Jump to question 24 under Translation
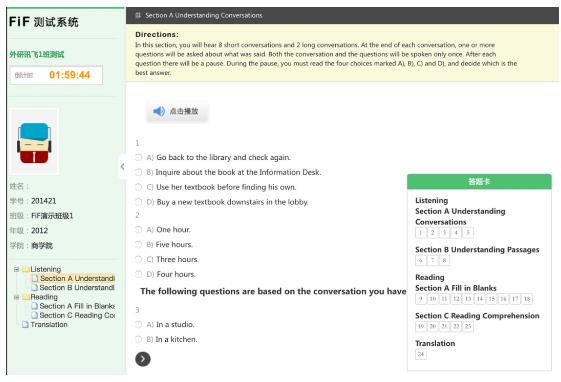Image resolution: width=561 pixels, height=382 pixels. pyautogui.click(x=421, y=354)
